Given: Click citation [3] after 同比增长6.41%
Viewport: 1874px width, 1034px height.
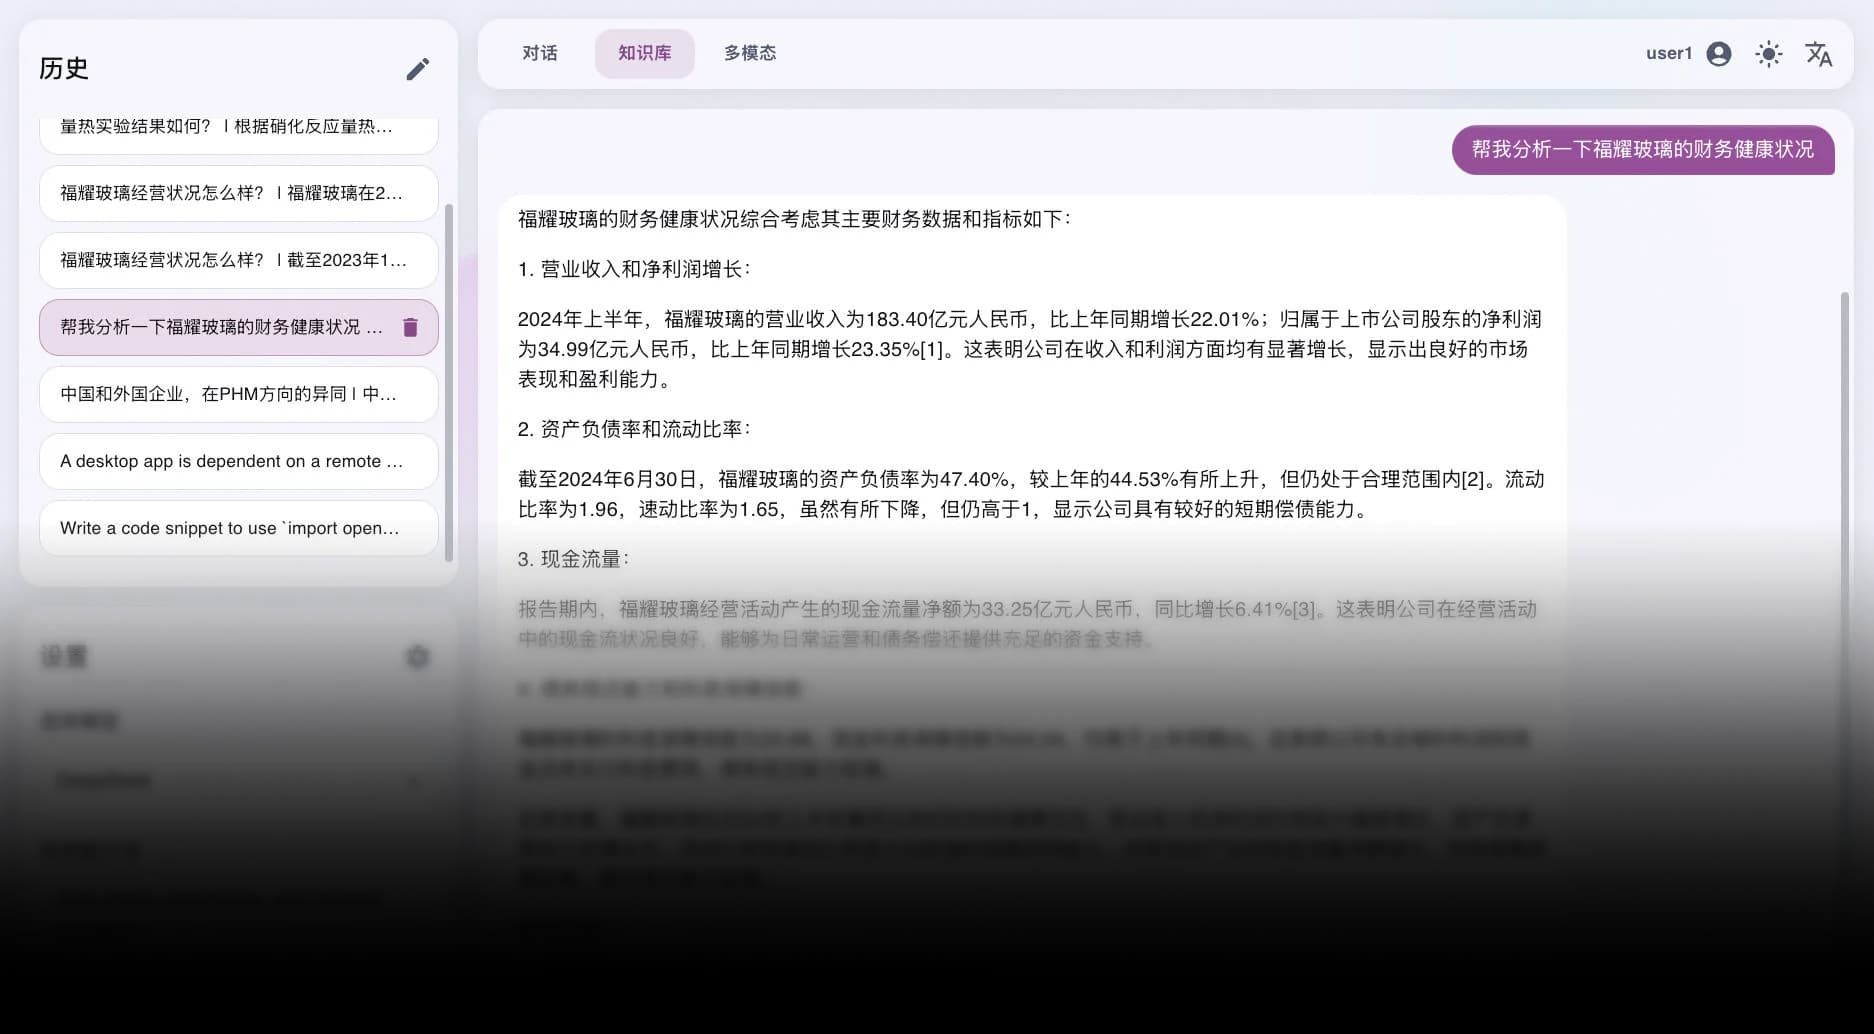Looking at the screenshot, I should (x=1304, y=609).
